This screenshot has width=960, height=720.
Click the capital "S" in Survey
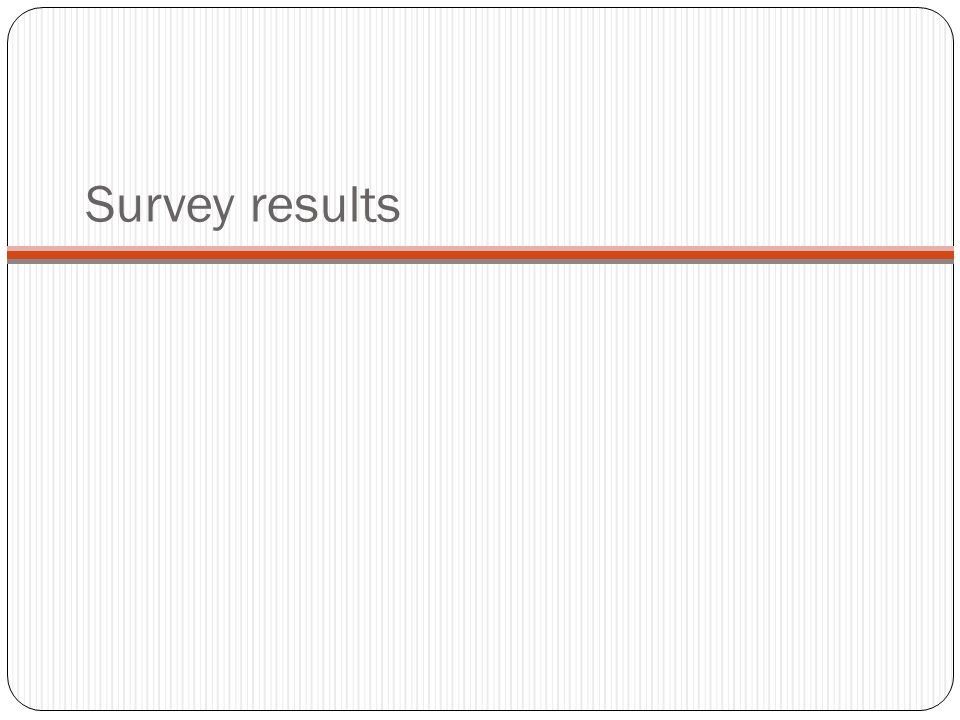100,204
